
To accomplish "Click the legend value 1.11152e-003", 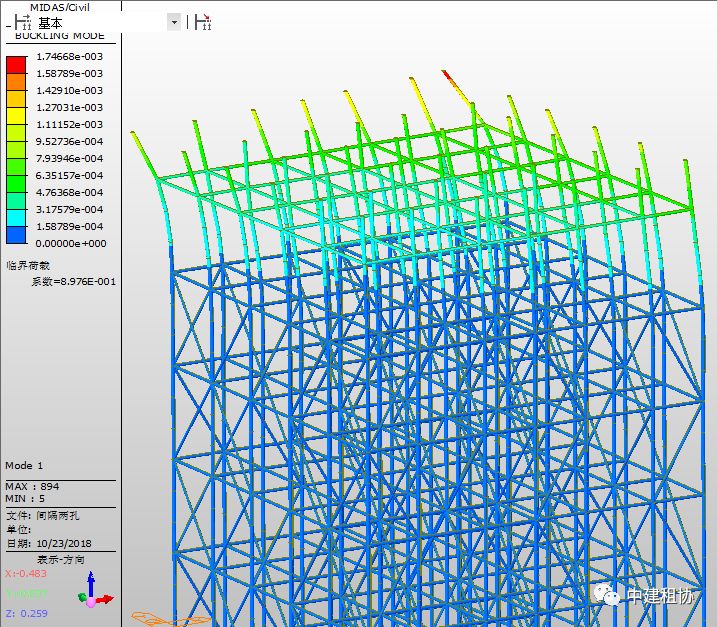I will [x=70, y=124].
